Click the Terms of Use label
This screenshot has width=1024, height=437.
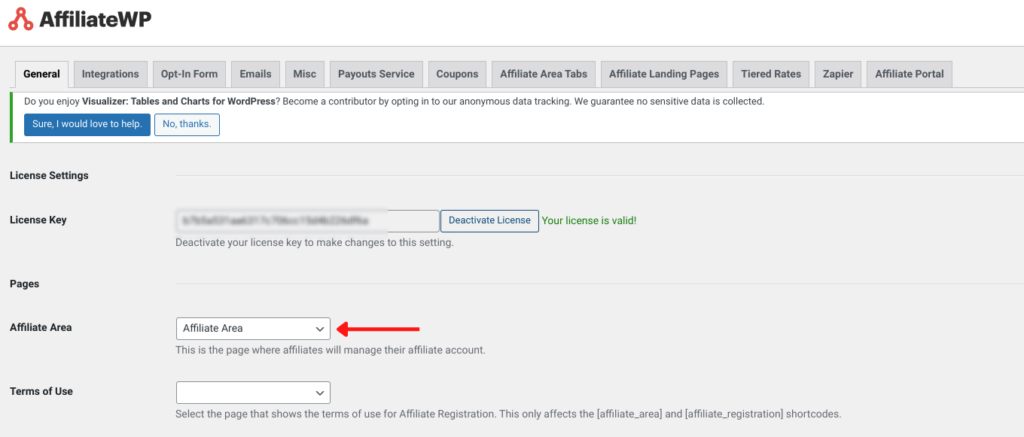coord(41,391)
